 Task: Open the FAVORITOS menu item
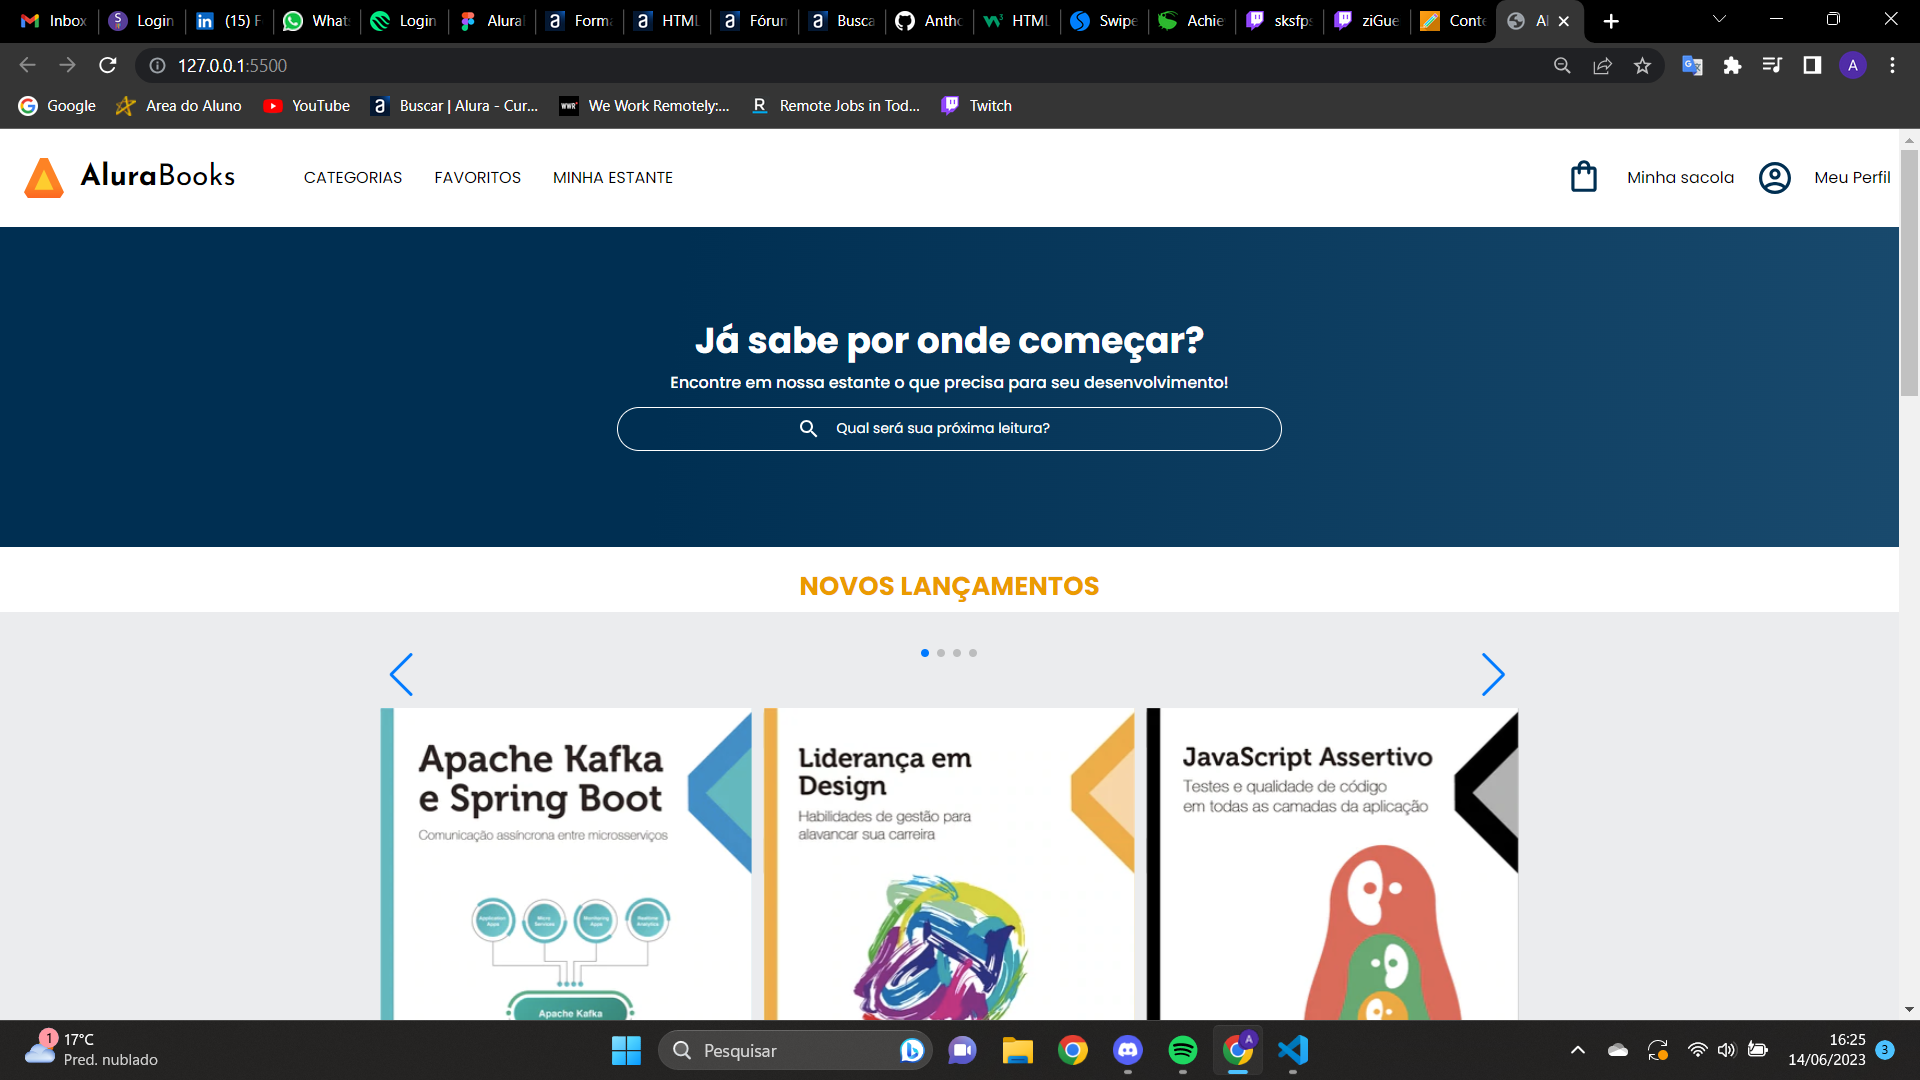coord(477,178)
